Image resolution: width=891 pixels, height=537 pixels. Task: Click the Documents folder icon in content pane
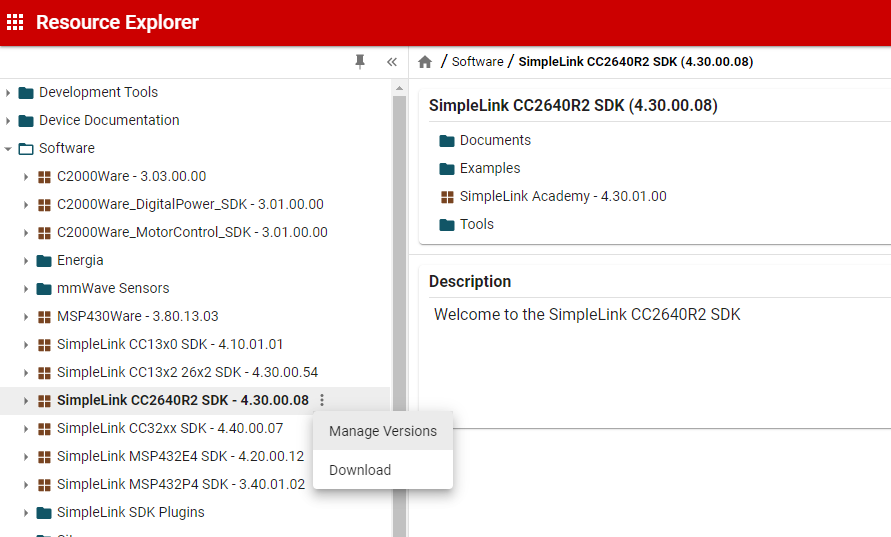(447, 140)
